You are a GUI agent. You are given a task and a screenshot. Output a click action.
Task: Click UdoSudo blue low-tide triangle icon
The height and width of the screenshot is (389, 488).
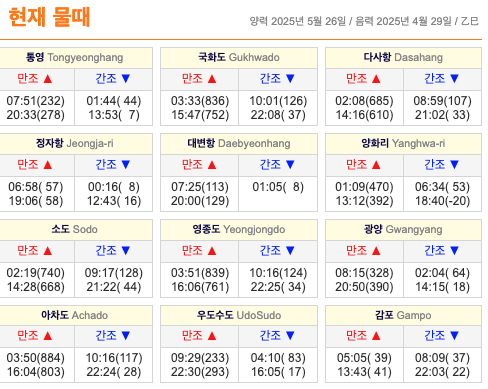point(290,336)
